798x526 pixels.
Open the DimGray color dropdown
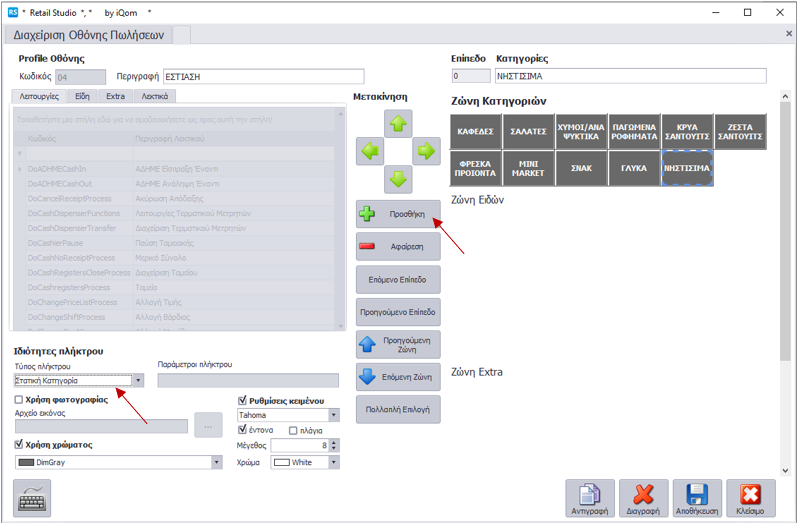[x=217, y=462]
